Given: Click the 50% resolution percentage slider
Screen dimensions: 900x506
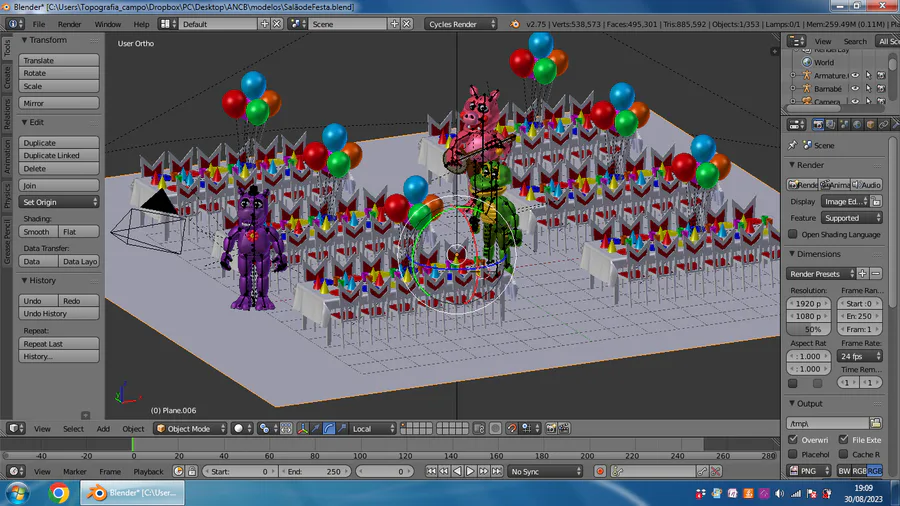Looking at the screenshot, I should (x=809, y=329).
